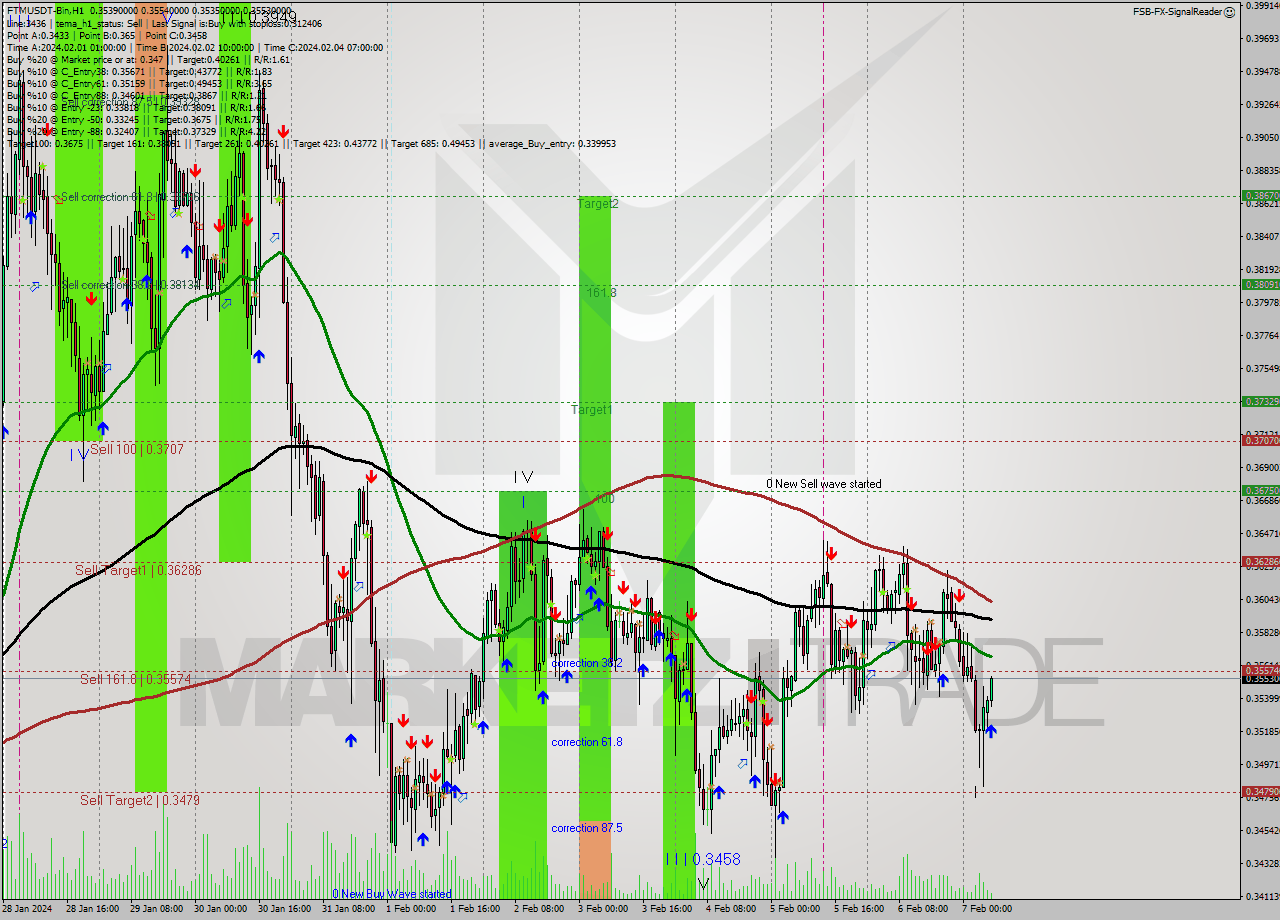1280x920 pixels.
Task: Click the FSB-FX-SignalReader expert name
Action: 1177,12
